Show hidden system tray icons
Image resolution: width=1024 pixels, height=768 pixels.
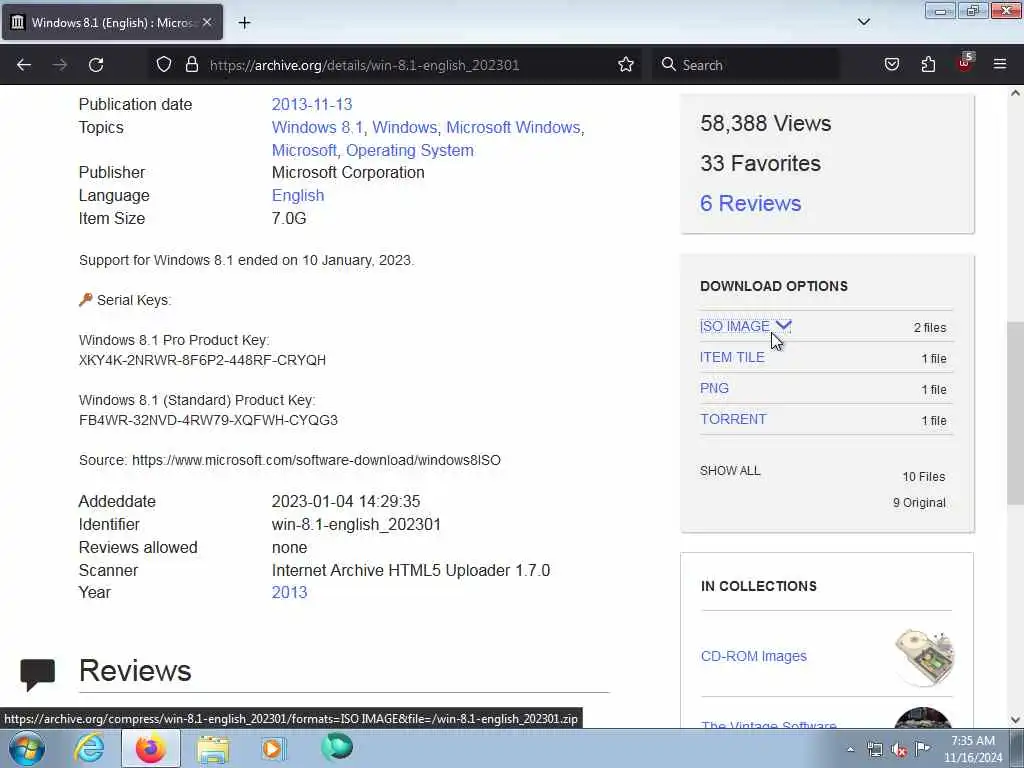[x=850, y=749]
